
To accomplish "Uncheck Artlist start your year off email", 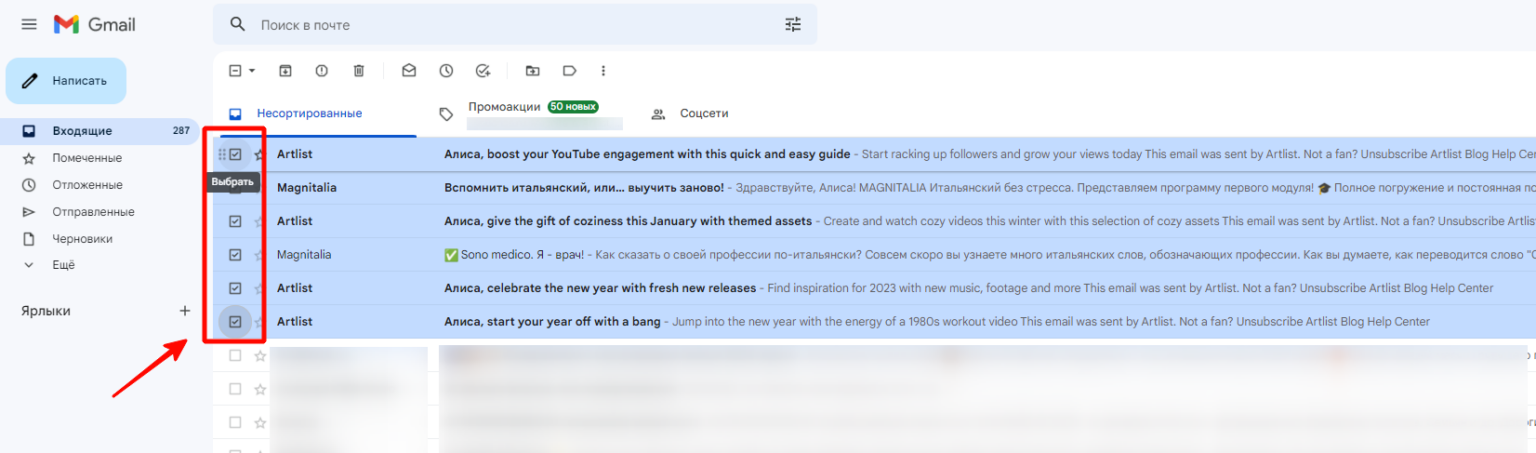I will (x=235, y=322).
